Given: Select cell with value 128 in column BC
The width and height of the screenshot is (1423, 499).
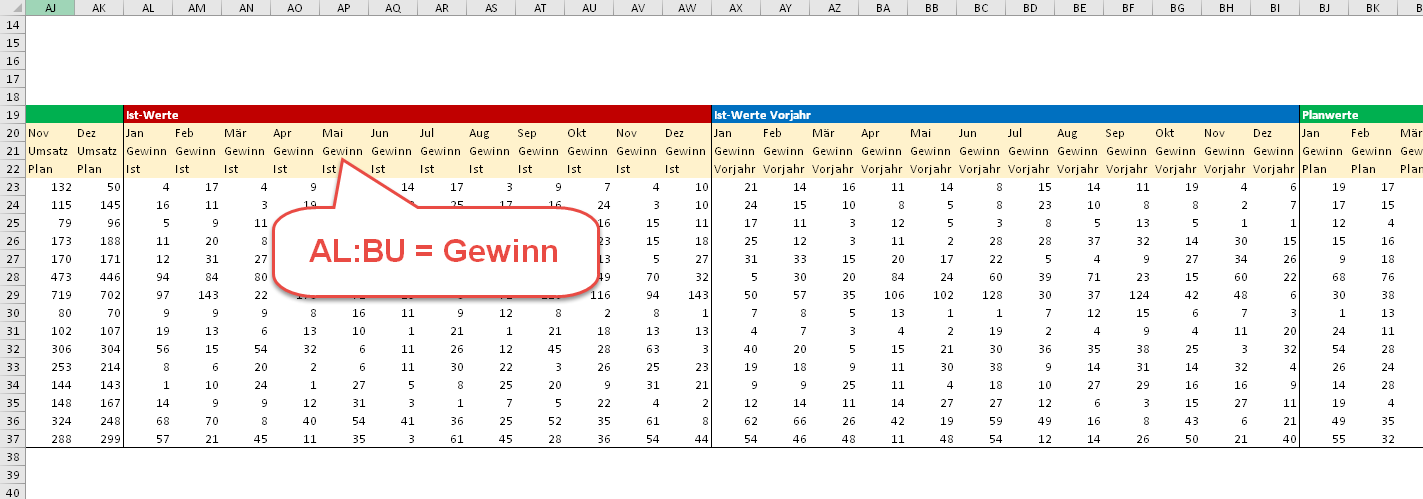Looking at the screenshot, I should pyautogui.click(x=980, y=295).
